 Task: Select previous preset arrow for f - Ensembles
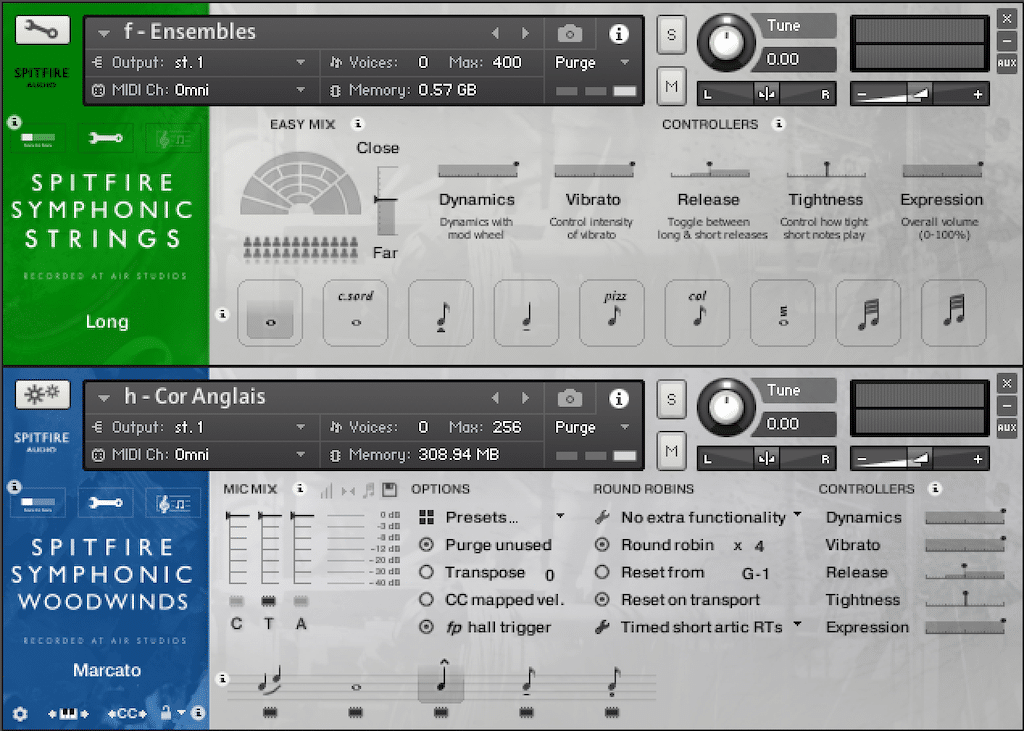pyautogui.click(x=495, y=33)
